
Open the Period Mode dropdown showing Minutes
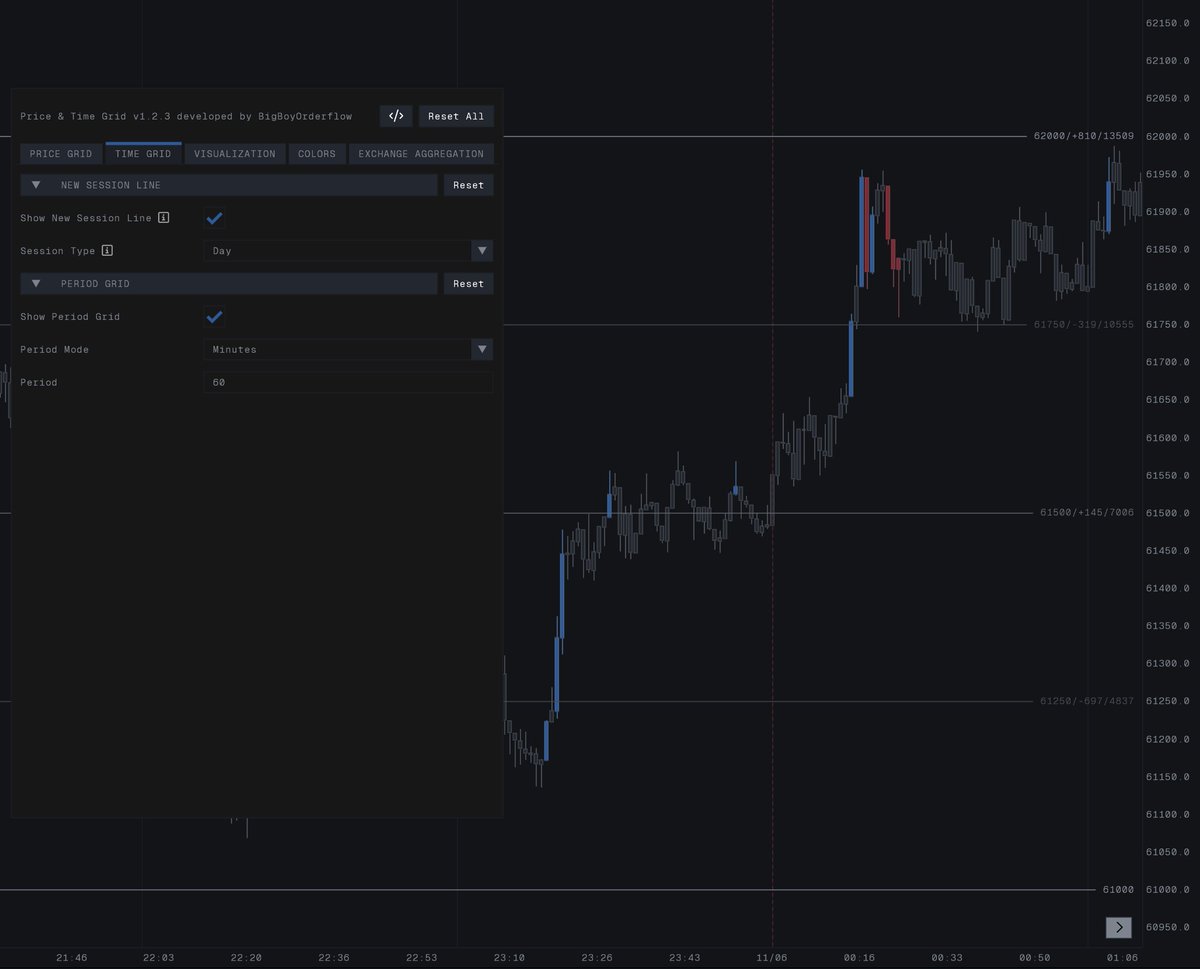coord(348,350)
